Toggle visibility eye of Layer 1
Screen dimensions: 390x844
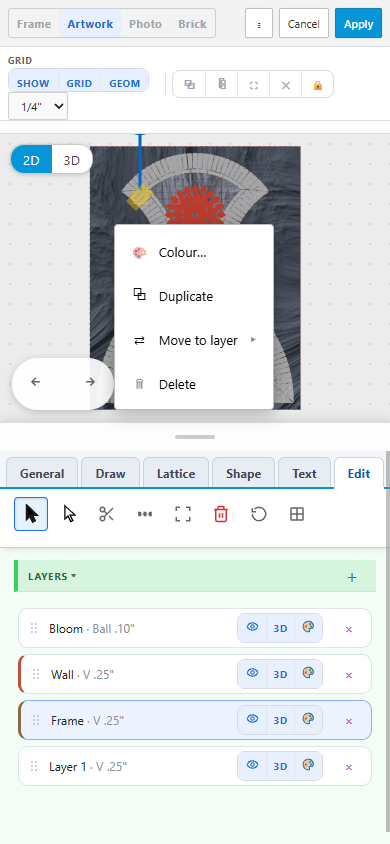pyautogui.click(x=252, y=765)
